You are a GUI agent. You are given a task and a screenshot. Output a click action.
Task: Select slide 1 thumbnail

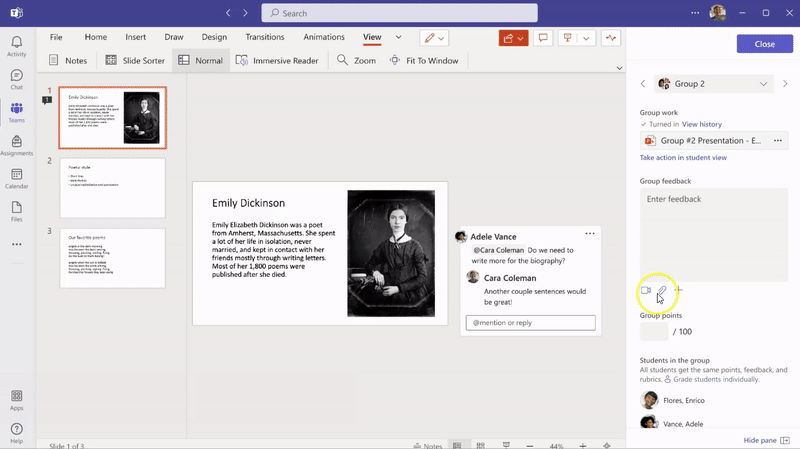[x=113, y=118]
